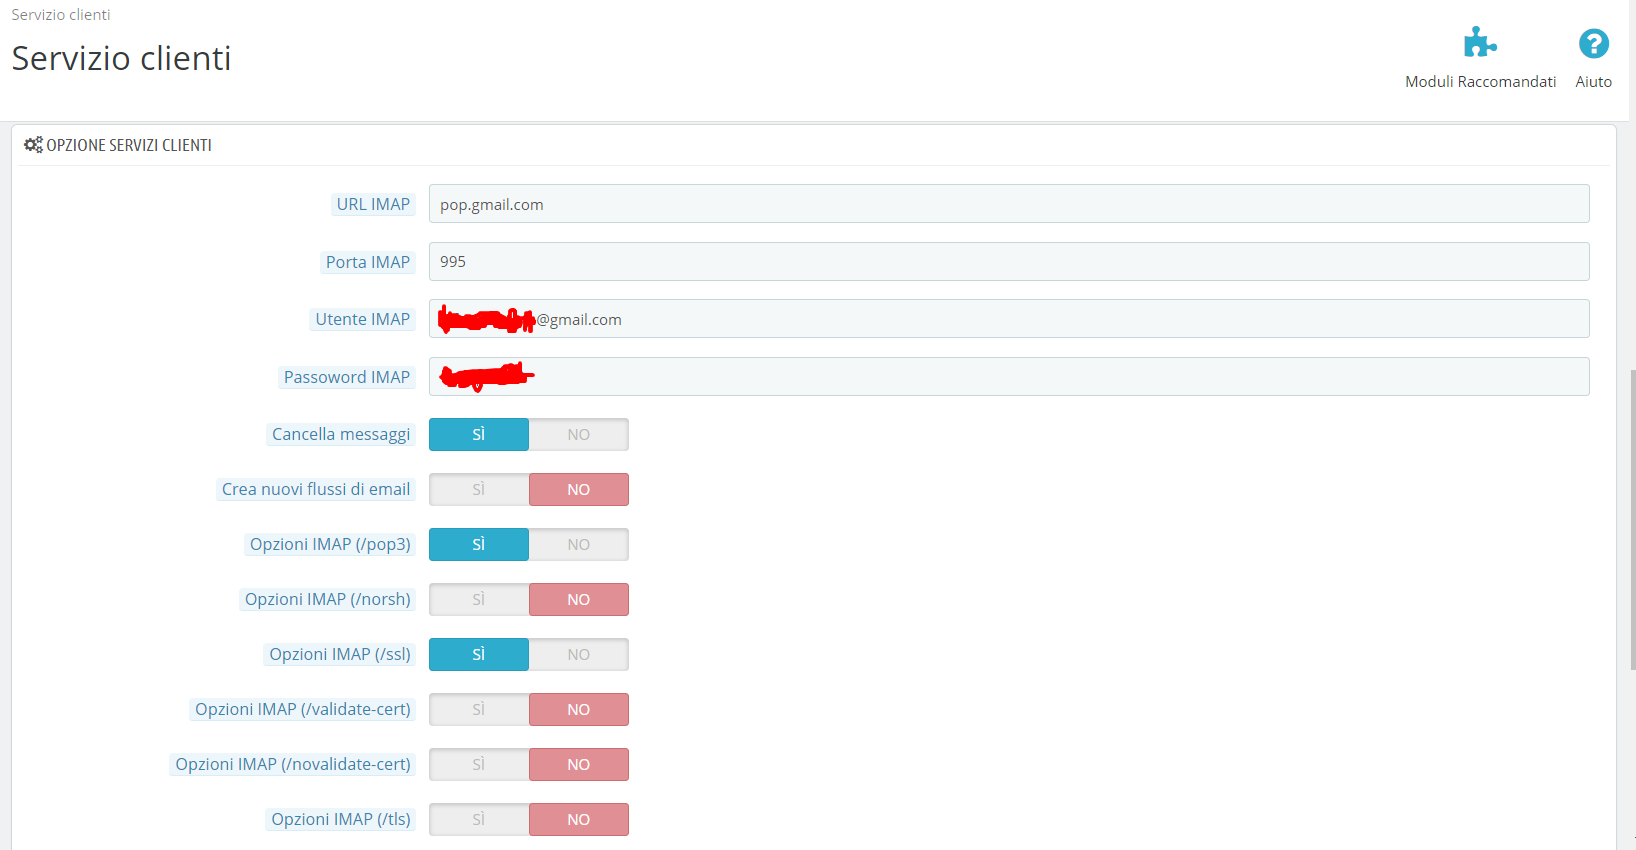Choose NO for Opzioni IMAP (/tls)
The height and width of the screenshot is (850, 1636).
[579, 819]
